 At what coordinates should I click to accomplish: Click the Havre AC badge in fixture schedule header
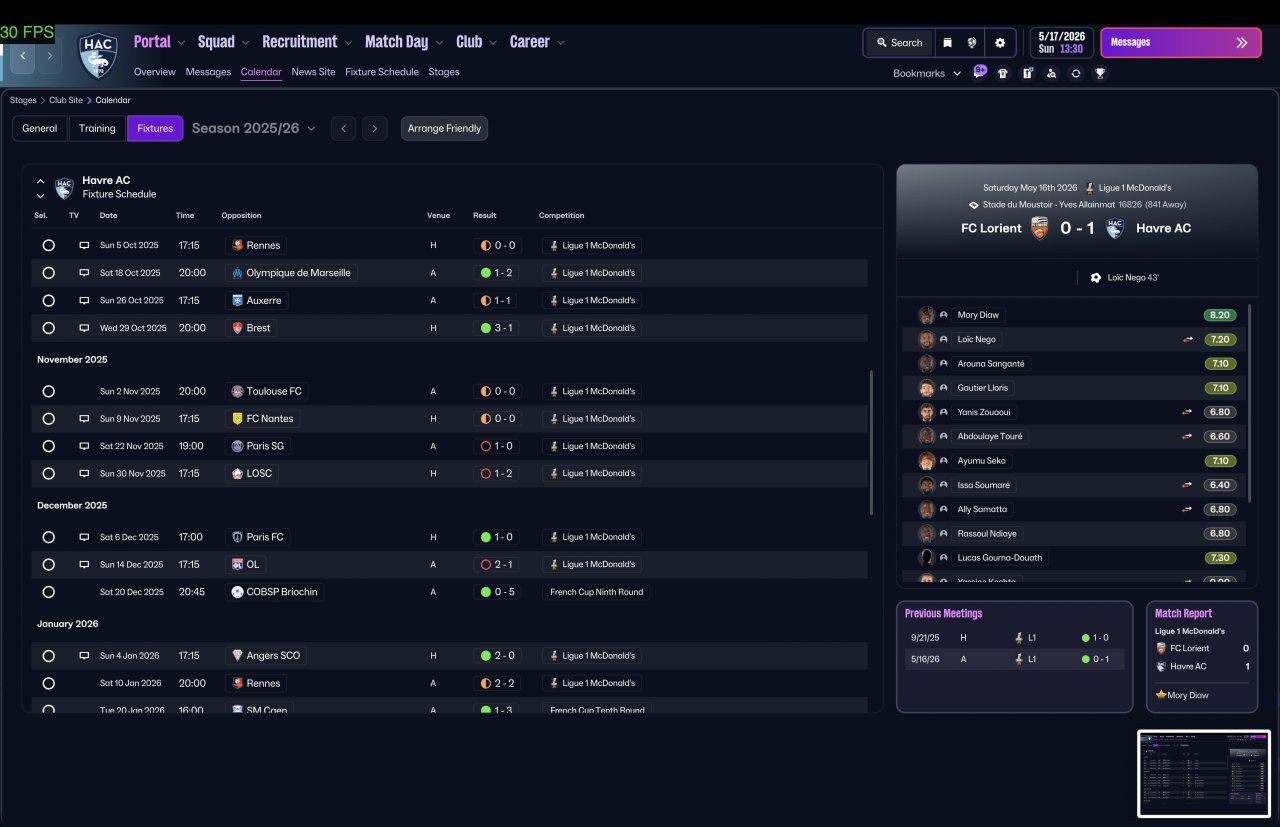click(x=64, y=187)
